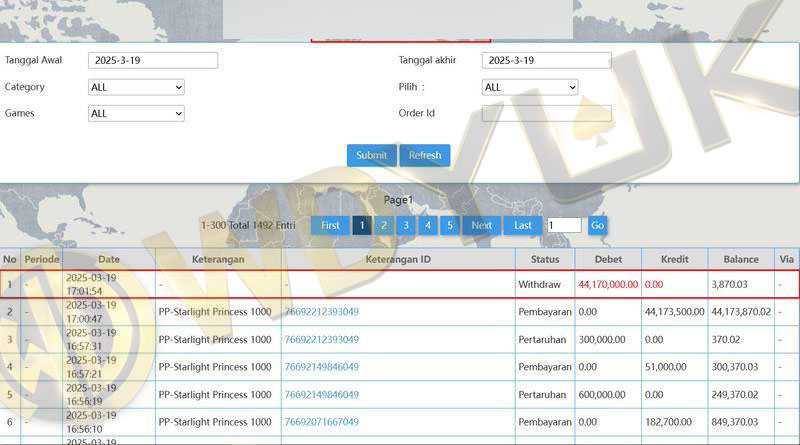
Task: Click debet value 300,000.00 in row 3
Action: (602, 339)
